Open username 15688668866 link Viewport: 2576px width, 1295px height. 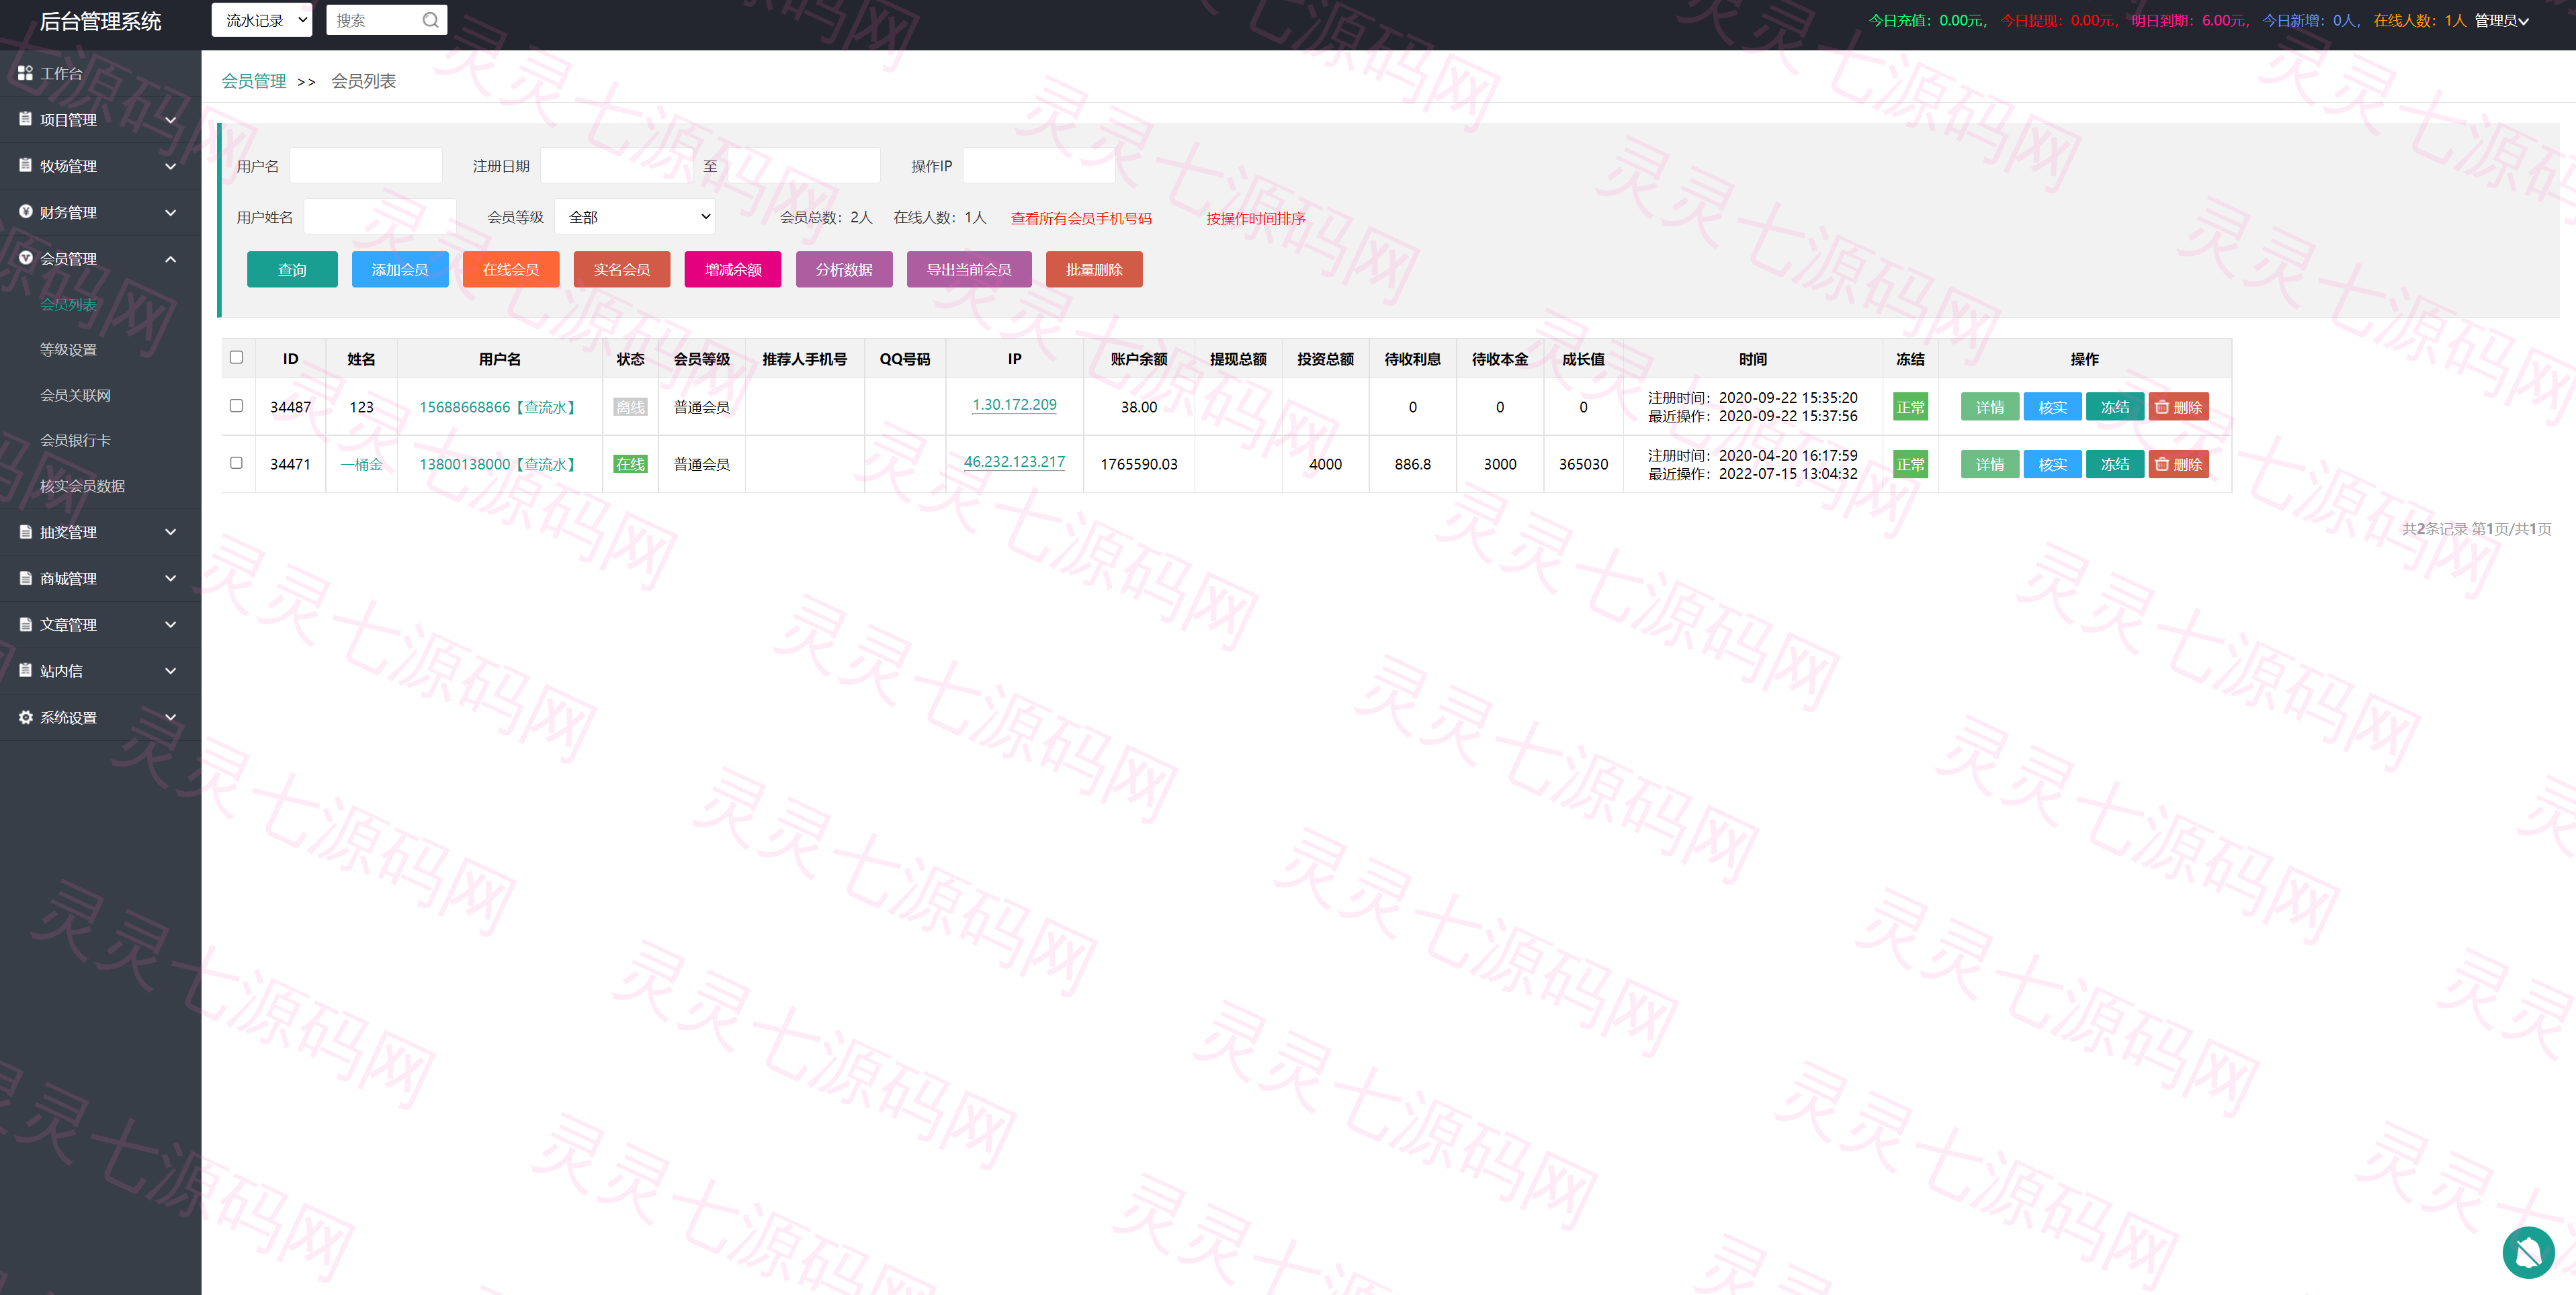pos(464,407)
